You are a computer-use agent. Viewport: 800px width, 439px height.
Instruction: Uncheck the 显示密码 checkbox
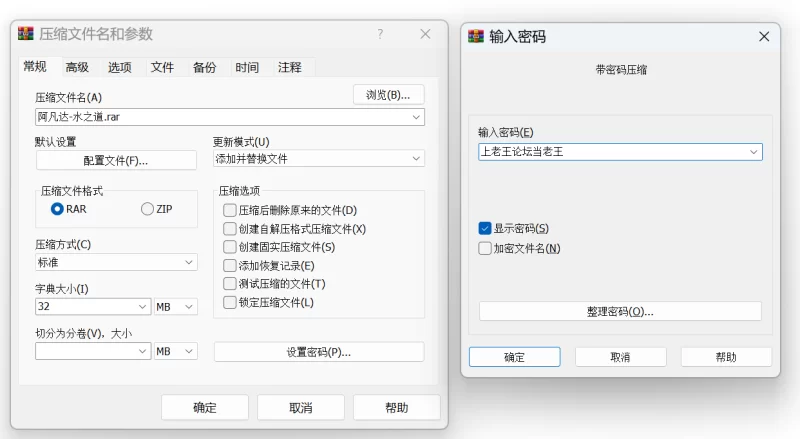tap(486, 228)
